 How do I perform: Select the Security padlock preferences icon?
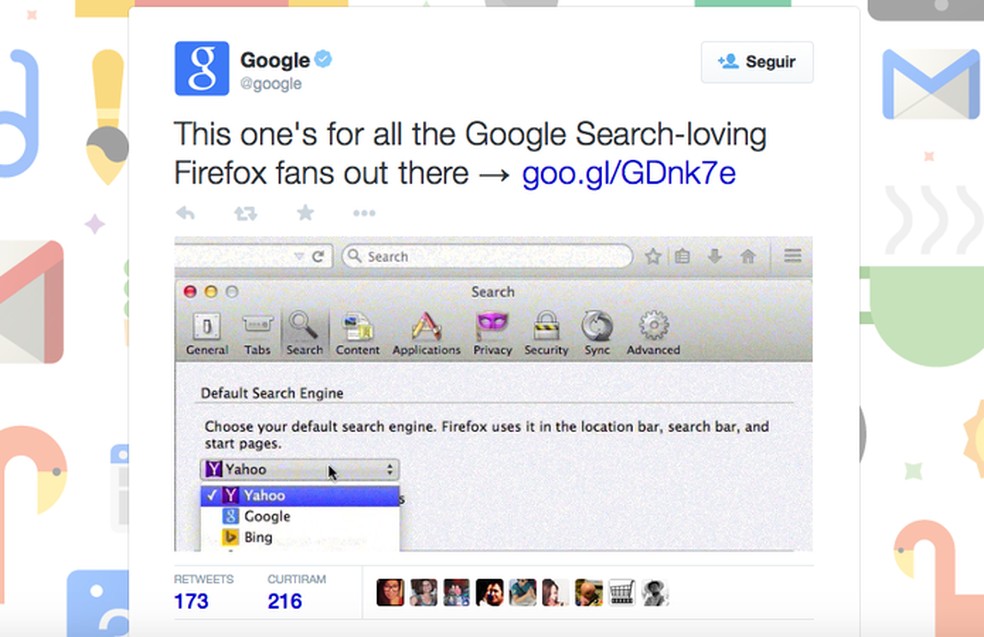tap(546, 330)
